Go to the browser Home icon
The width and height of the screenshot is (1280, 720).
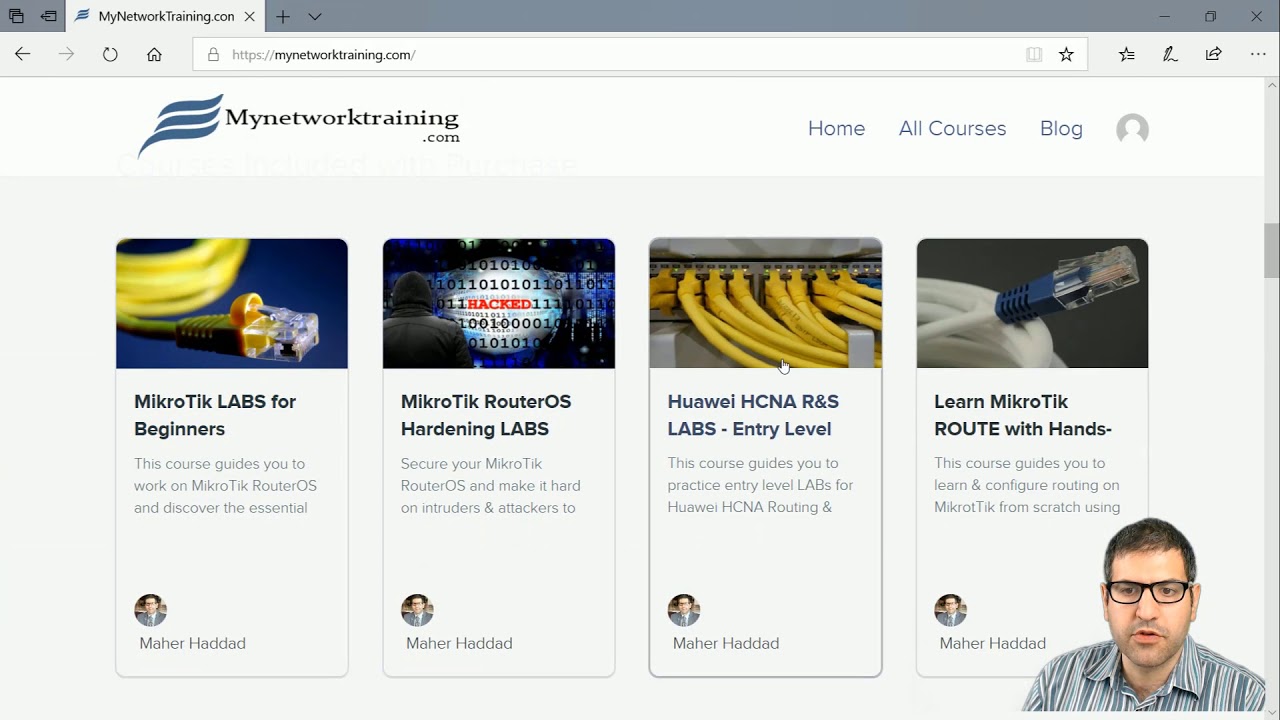point(154,54)
